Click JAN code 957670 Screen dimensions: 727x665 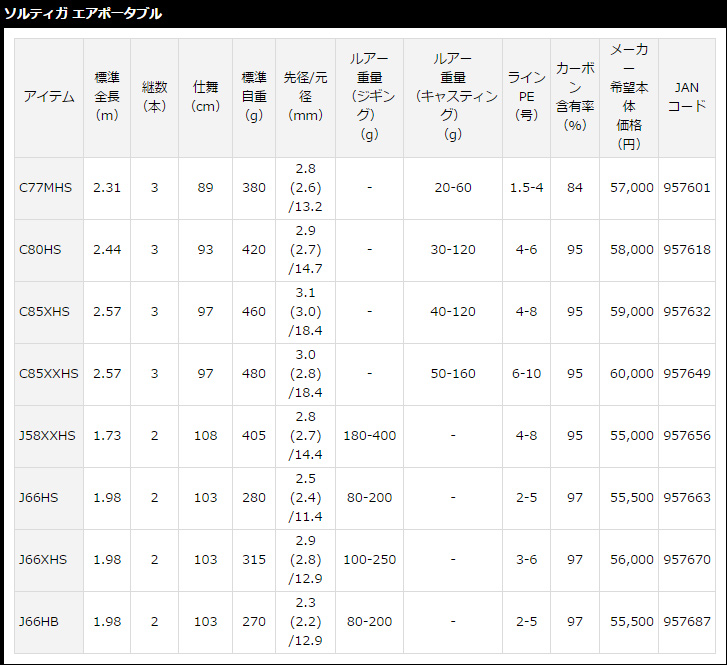pos(687,560)
